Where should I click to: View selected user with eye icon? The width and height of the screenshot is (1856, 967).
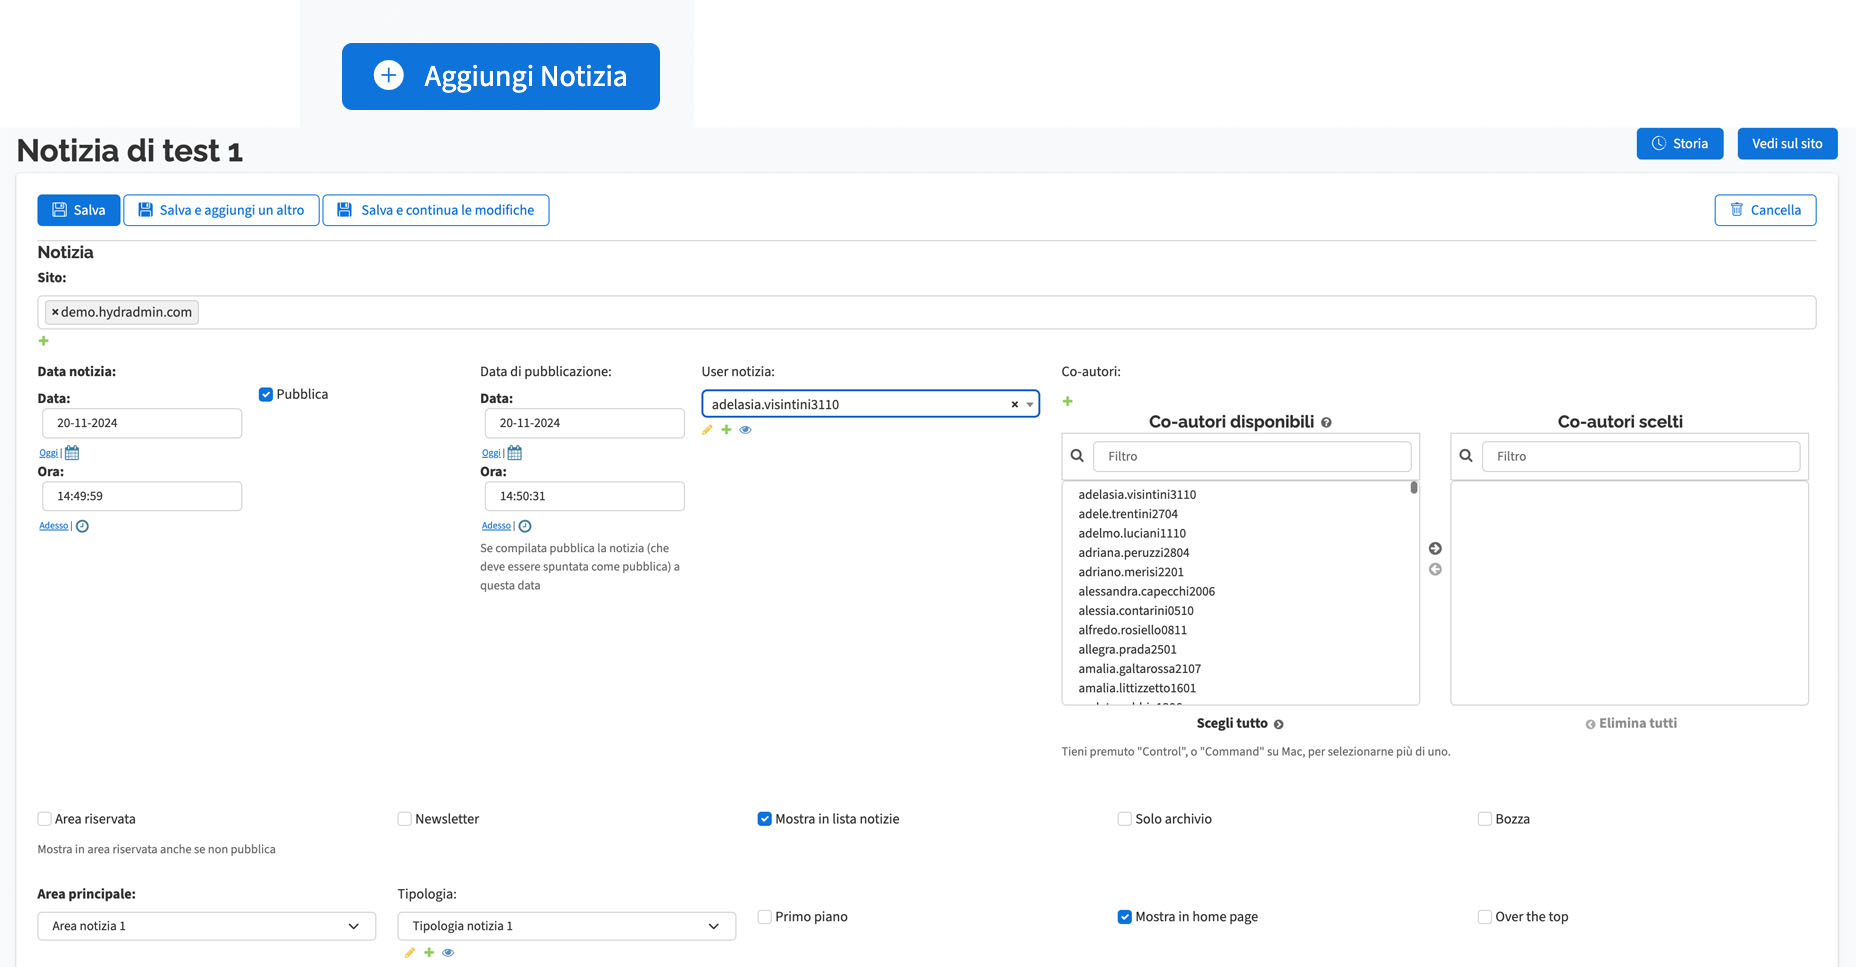[x=745, y=430]
